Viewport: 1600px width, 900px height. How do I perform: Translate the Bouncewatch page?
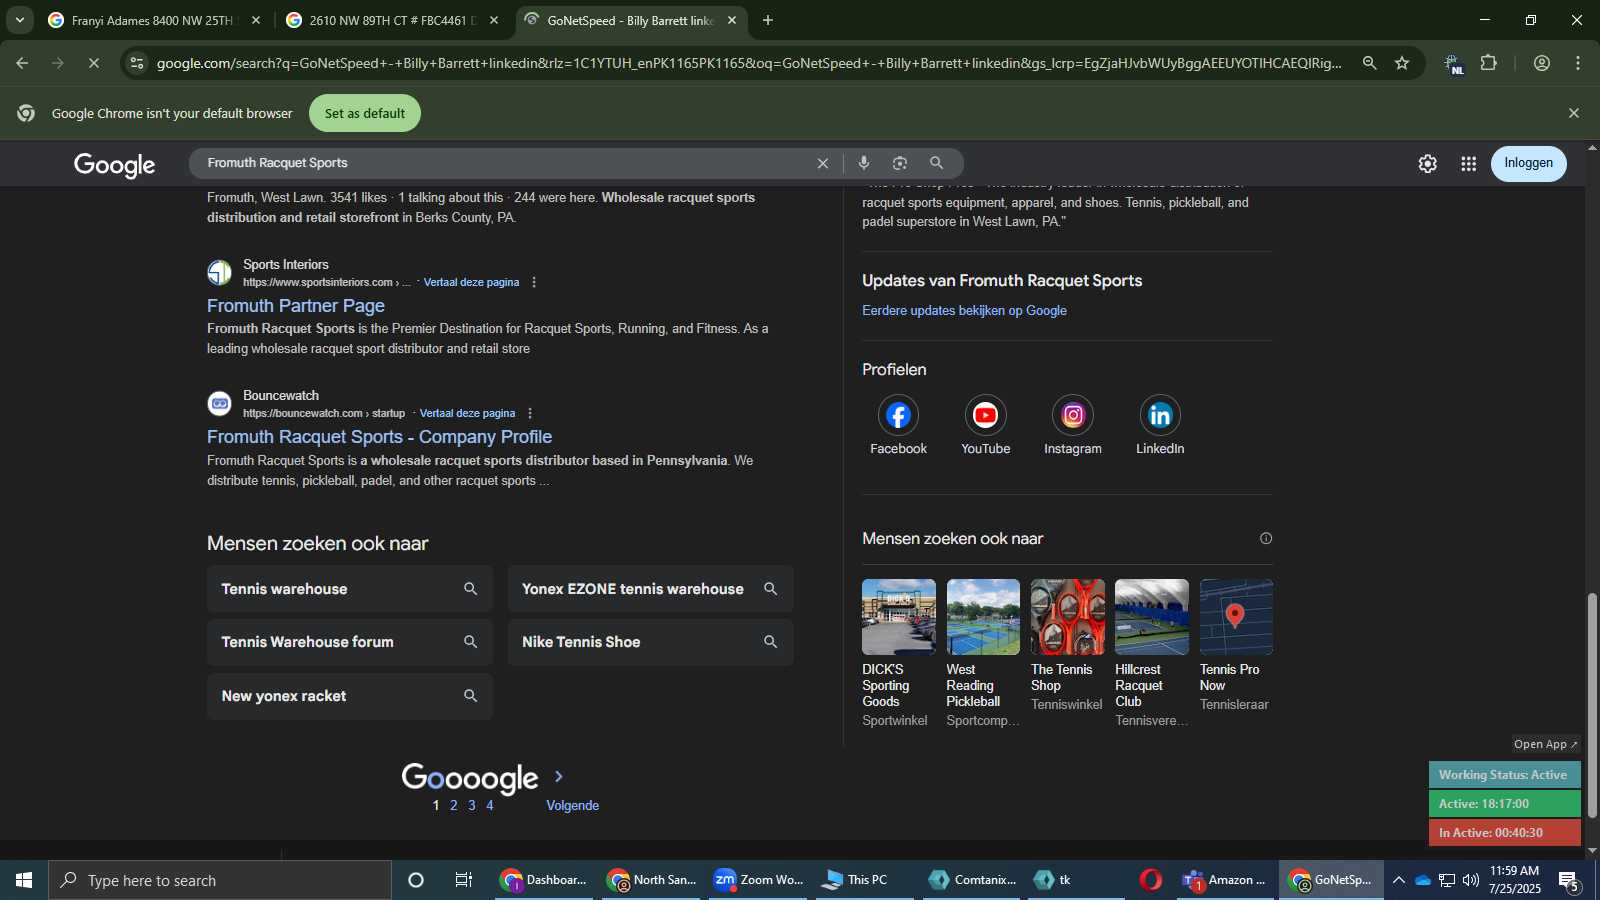(467, 413)
